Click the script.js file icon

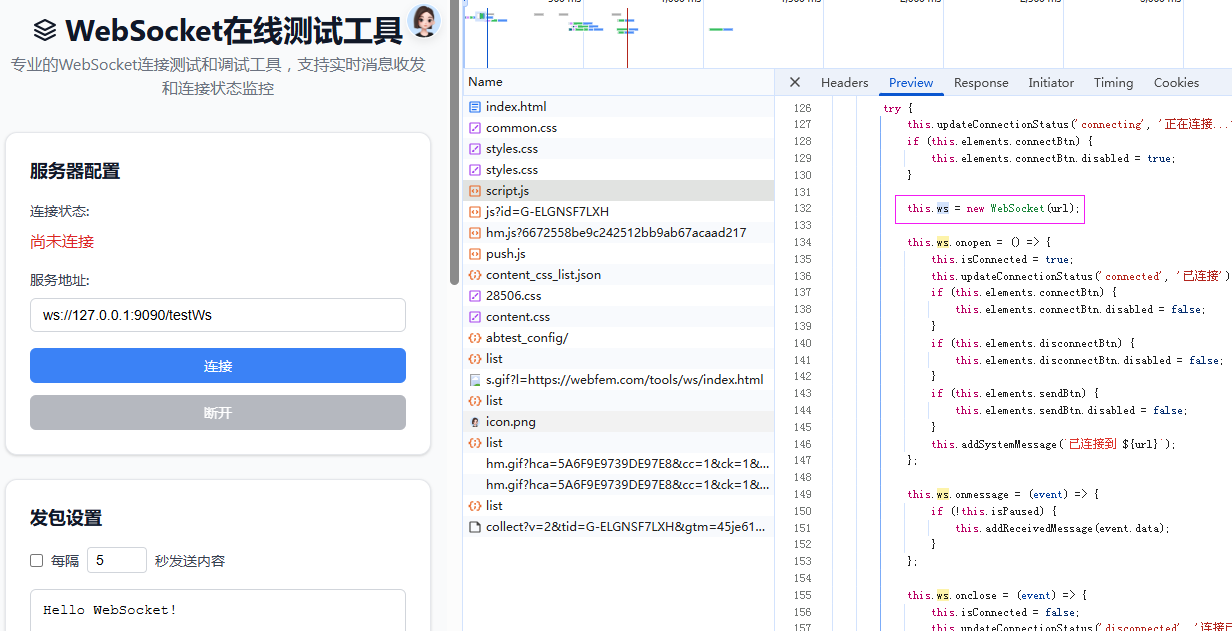(475, 191)
